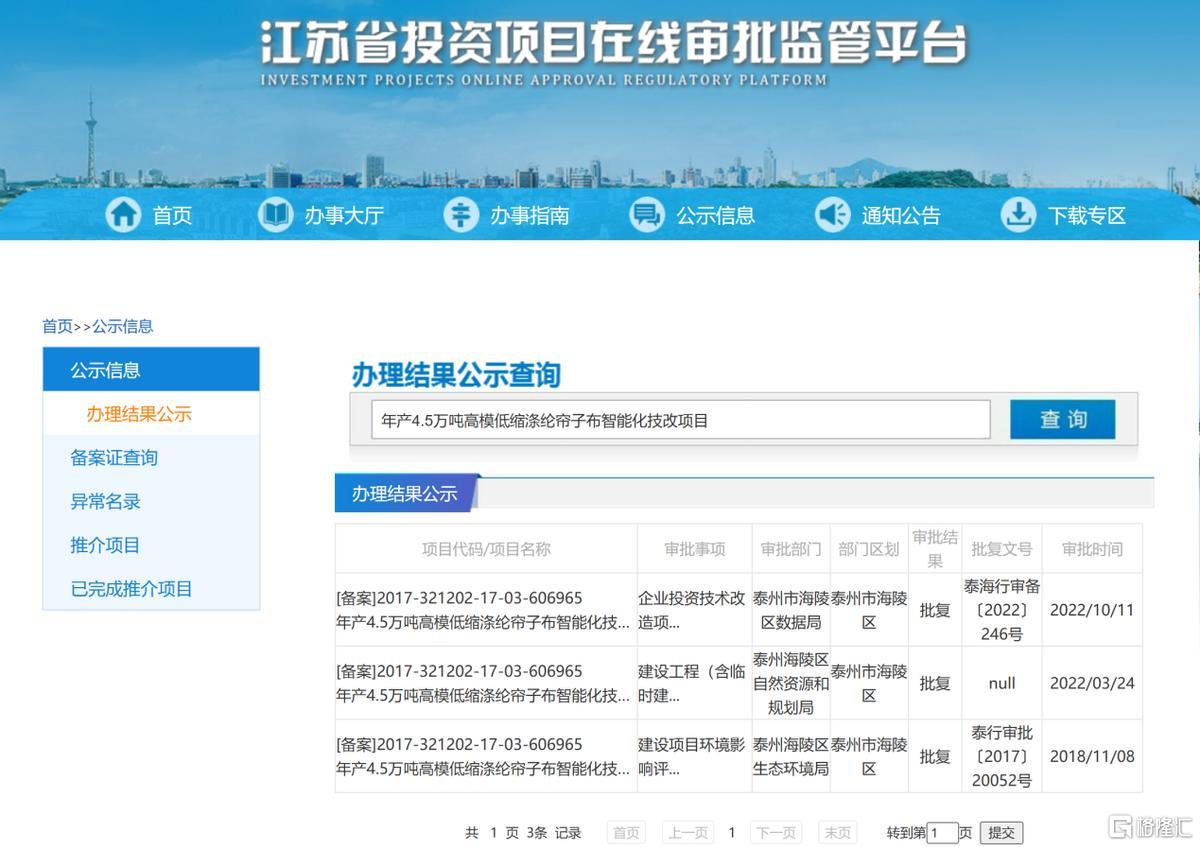Open 下载专区 navigation item
The image size is (1200, 847).
[x=1087, y=215]
